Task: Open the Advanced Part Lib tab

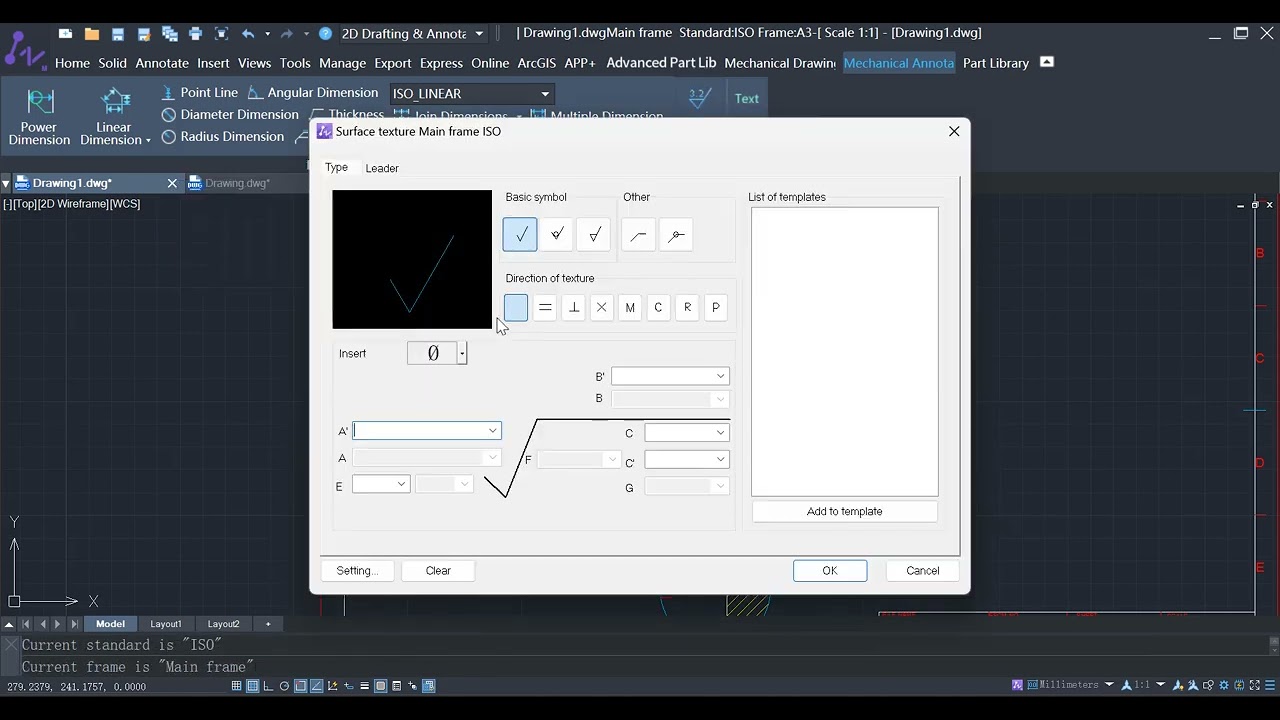Action: [x=661, y=63]
